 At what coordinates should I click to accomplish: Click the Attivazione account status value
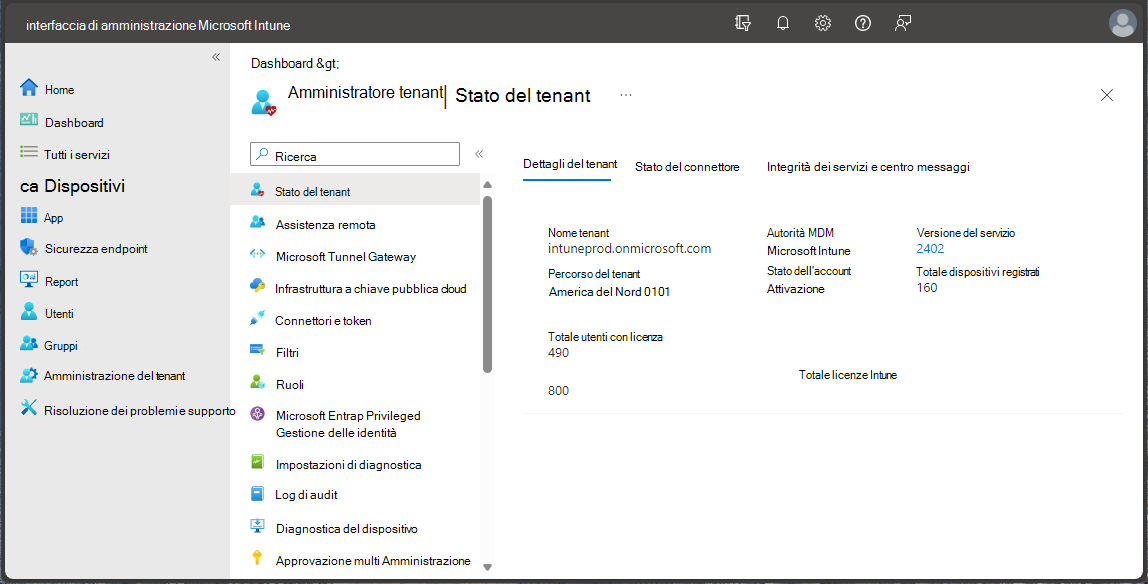click(x=796, y=289)
